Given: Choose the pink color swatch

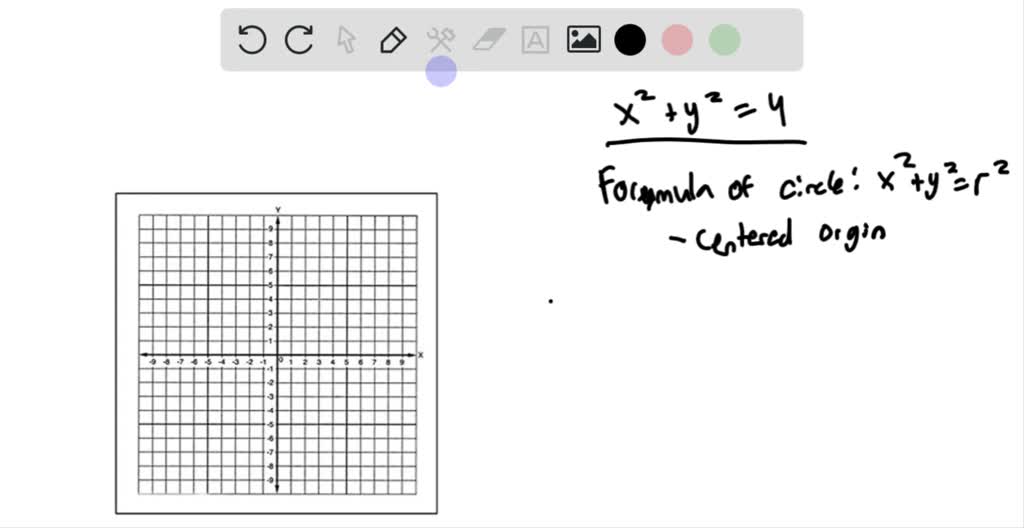Looking at the screenshot, I should point(677,40).
